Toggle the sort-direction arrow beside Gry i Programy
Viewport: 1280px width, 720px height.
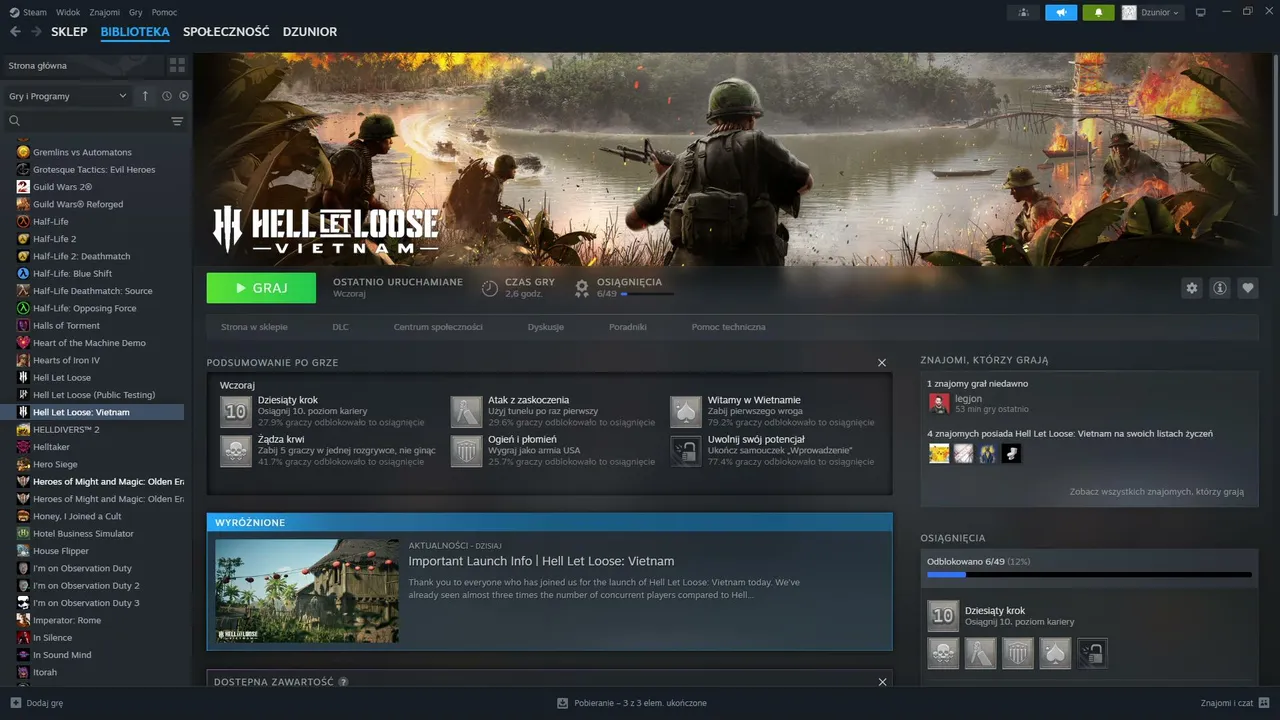point(145,96)
